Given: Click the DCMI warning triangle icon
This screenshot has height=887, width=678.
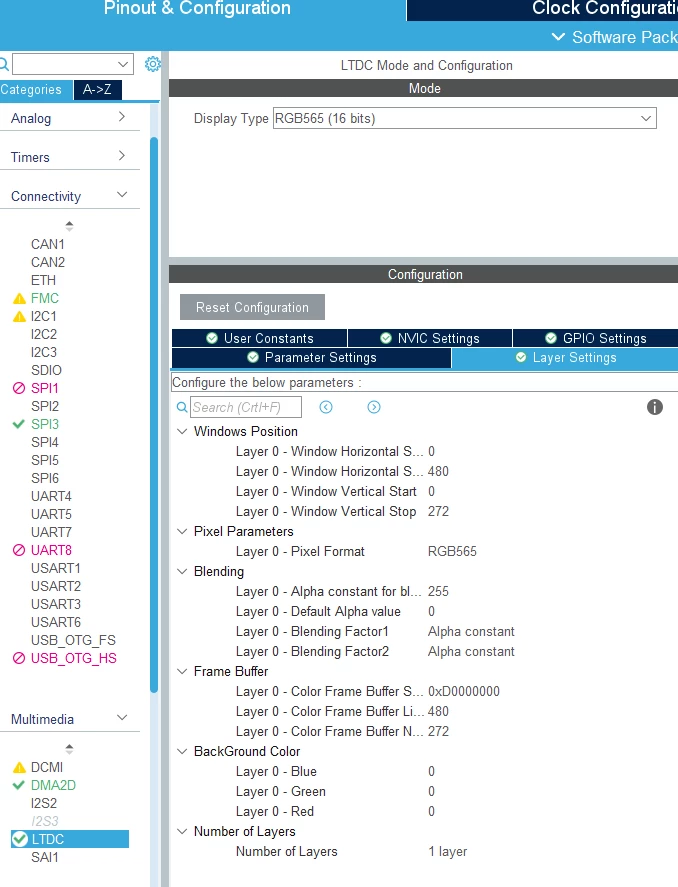Looking at the screenshot, I should click(x=19, y=768).
